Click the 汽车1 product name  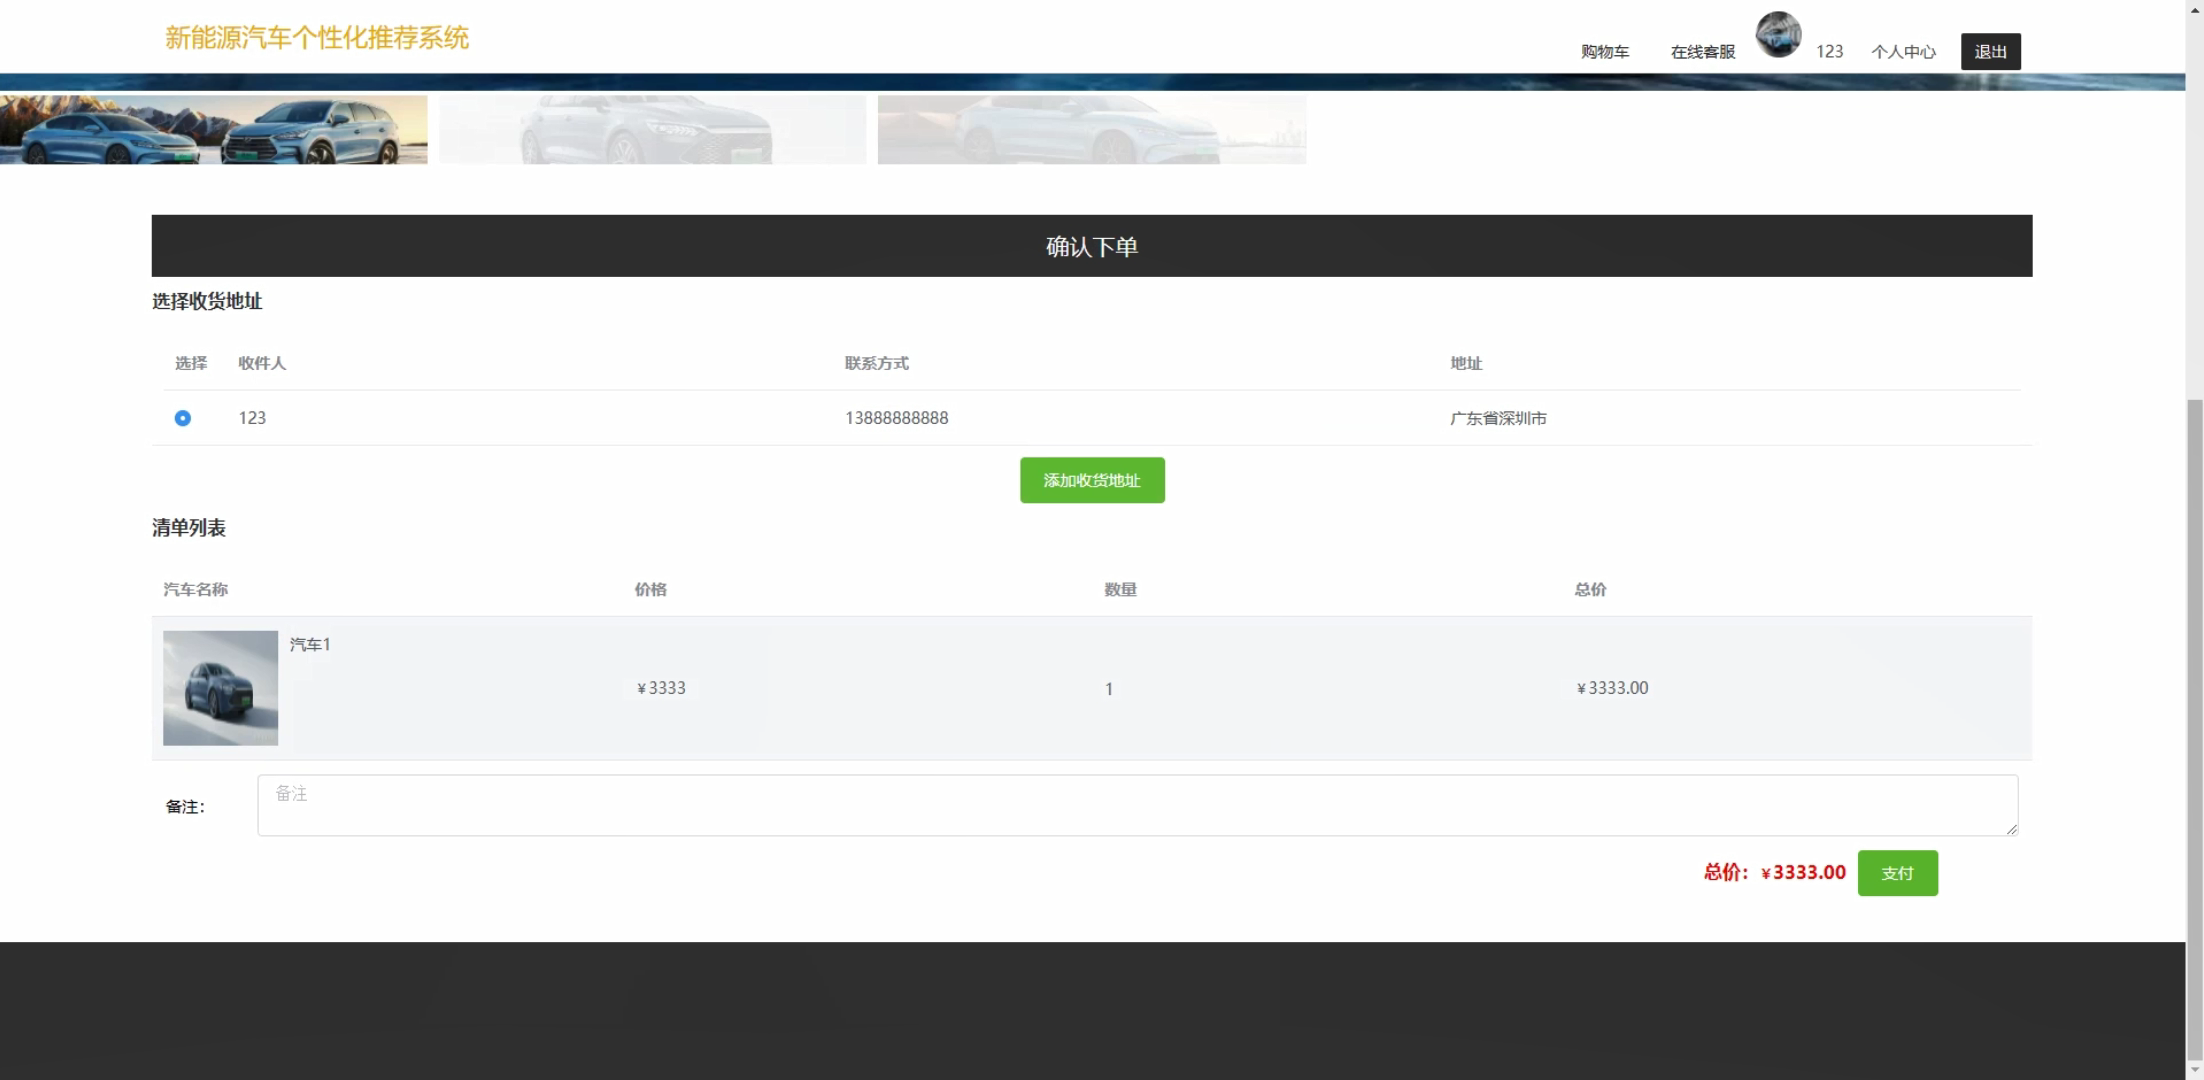click(310, 645)
